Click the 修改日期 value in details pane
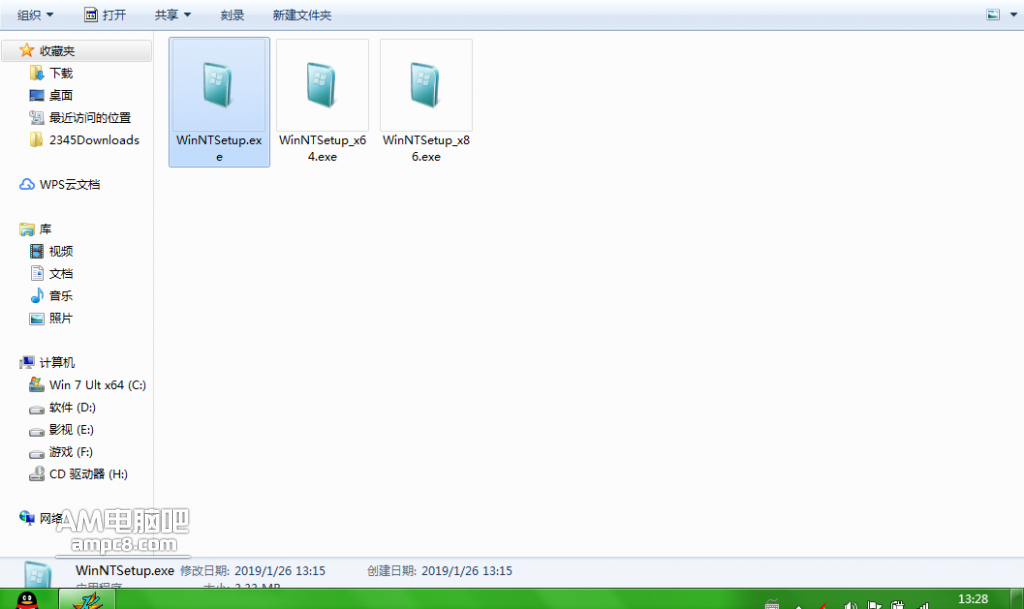 (x=280, y=571)
